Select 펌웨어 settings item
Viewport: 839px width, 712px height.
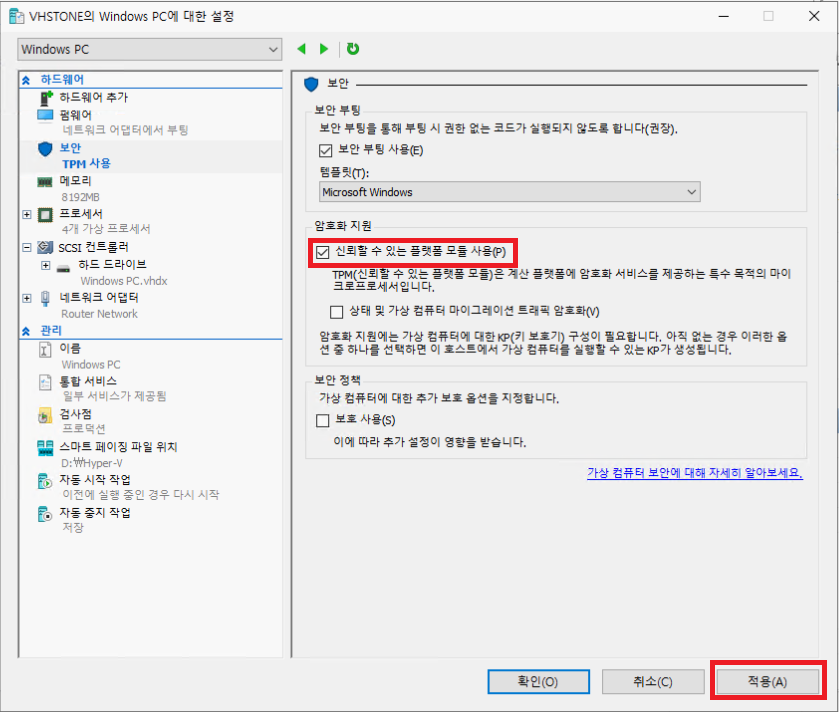click(x=75, y=115)
